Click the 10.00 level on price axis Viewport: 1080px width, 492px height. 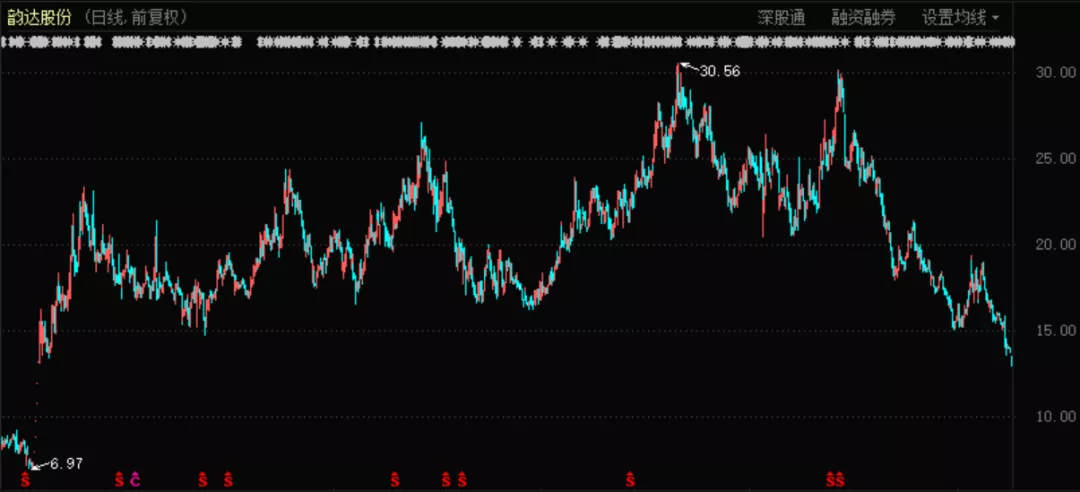tap(1053, 416)
